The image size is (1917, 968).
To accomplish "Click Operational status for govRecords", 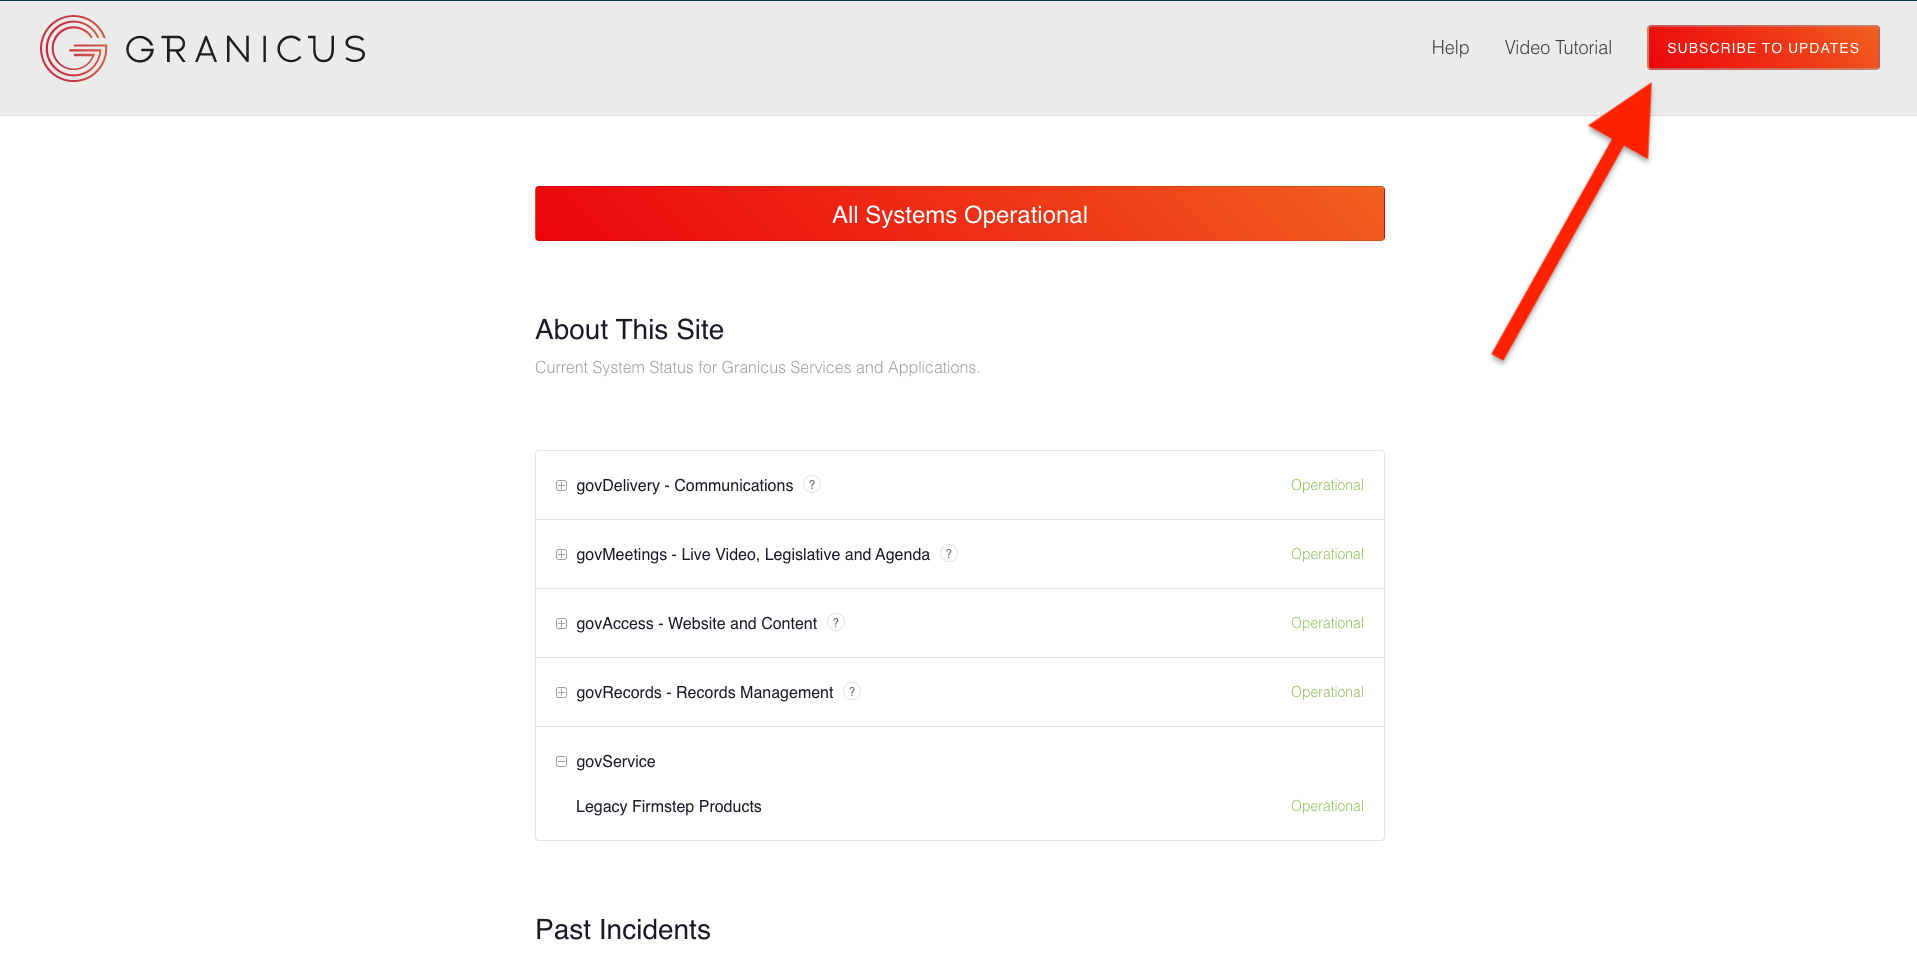I will (1327, 692).
